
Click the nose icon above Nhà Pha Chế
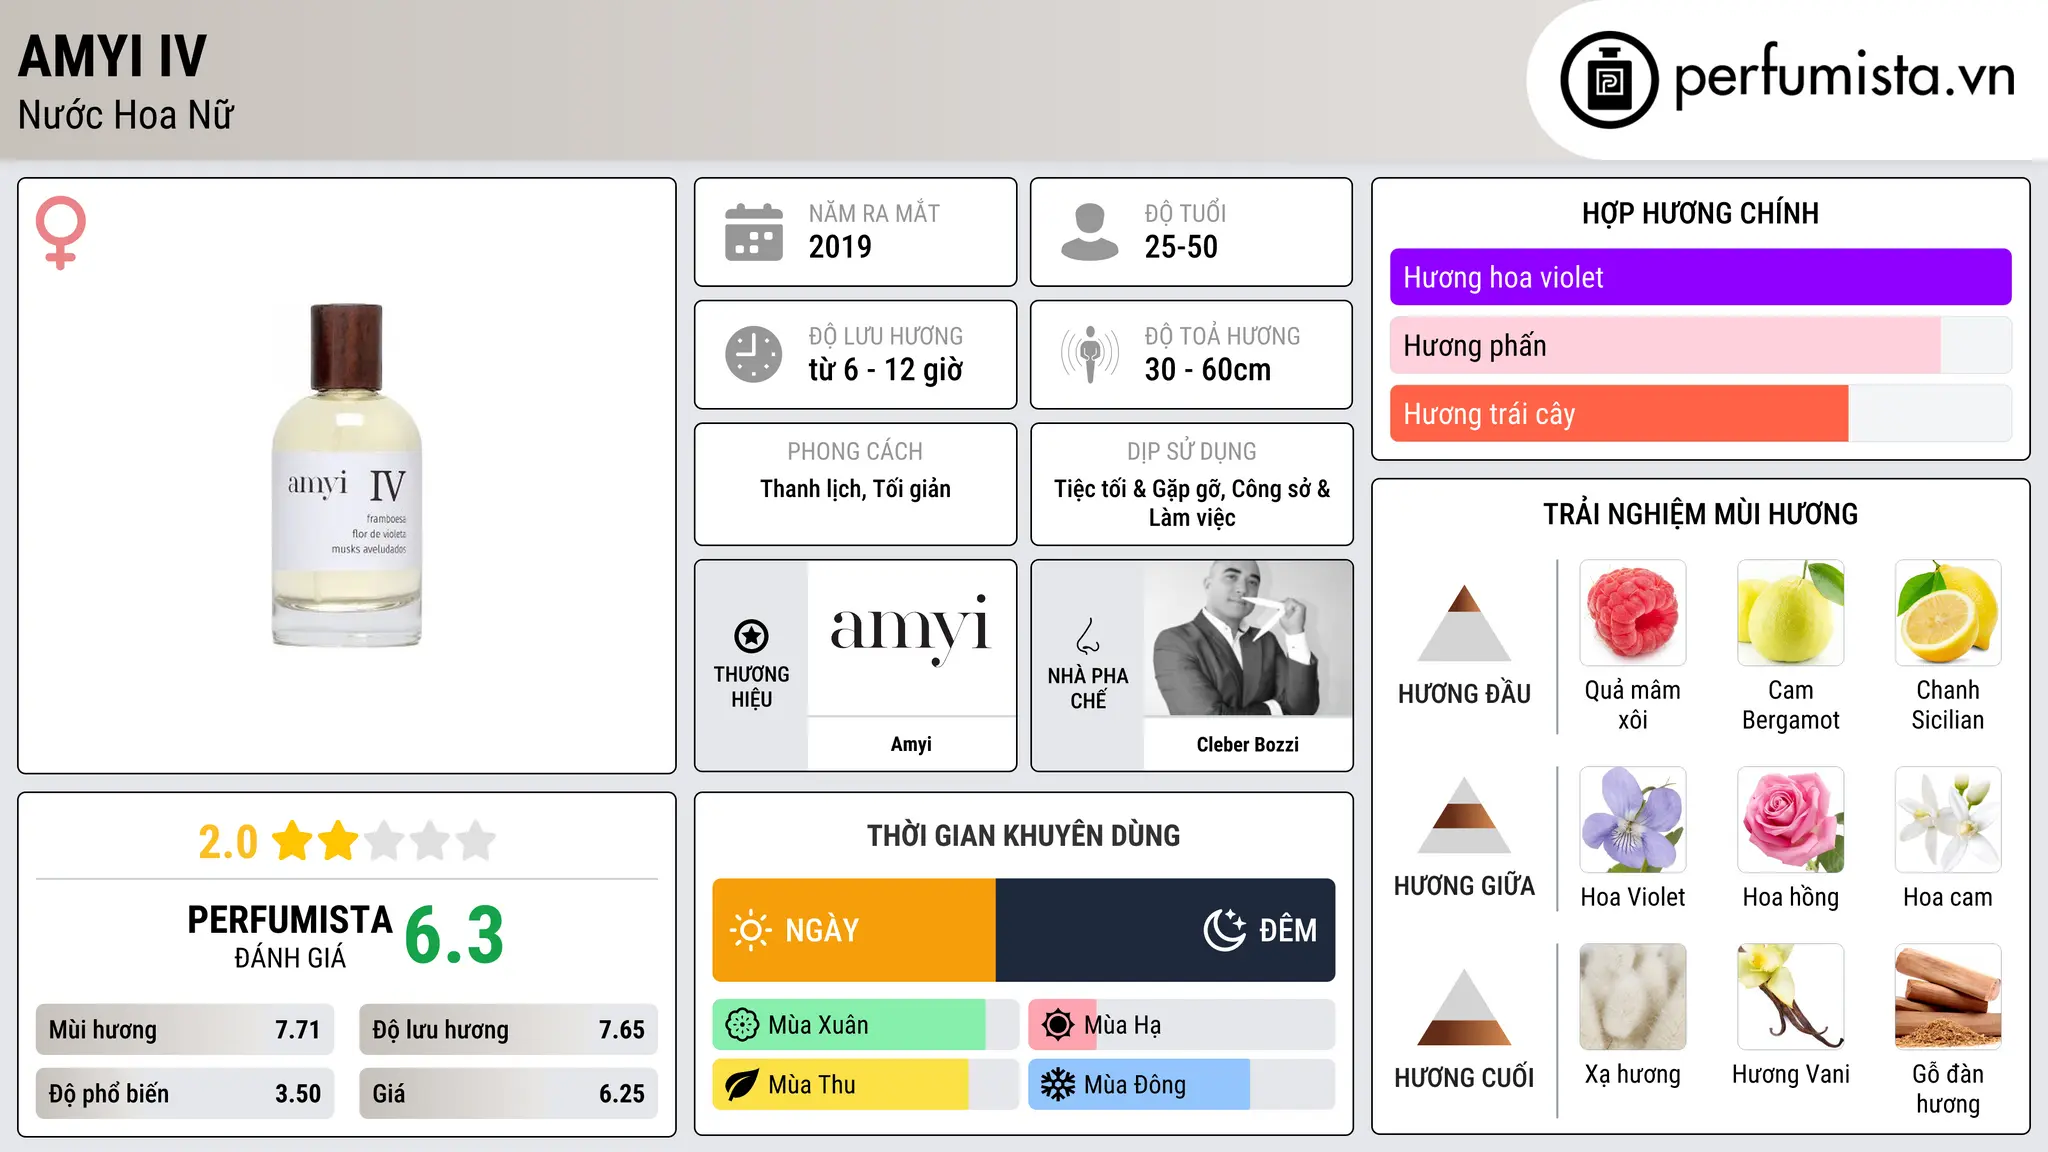click(1088, 636)
